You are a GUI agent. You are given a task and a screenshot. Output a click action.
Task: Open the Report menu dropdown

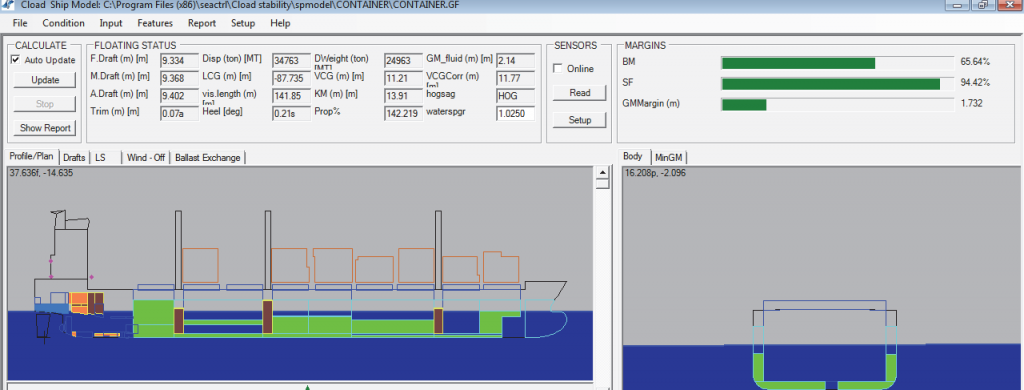coord(202,23)
